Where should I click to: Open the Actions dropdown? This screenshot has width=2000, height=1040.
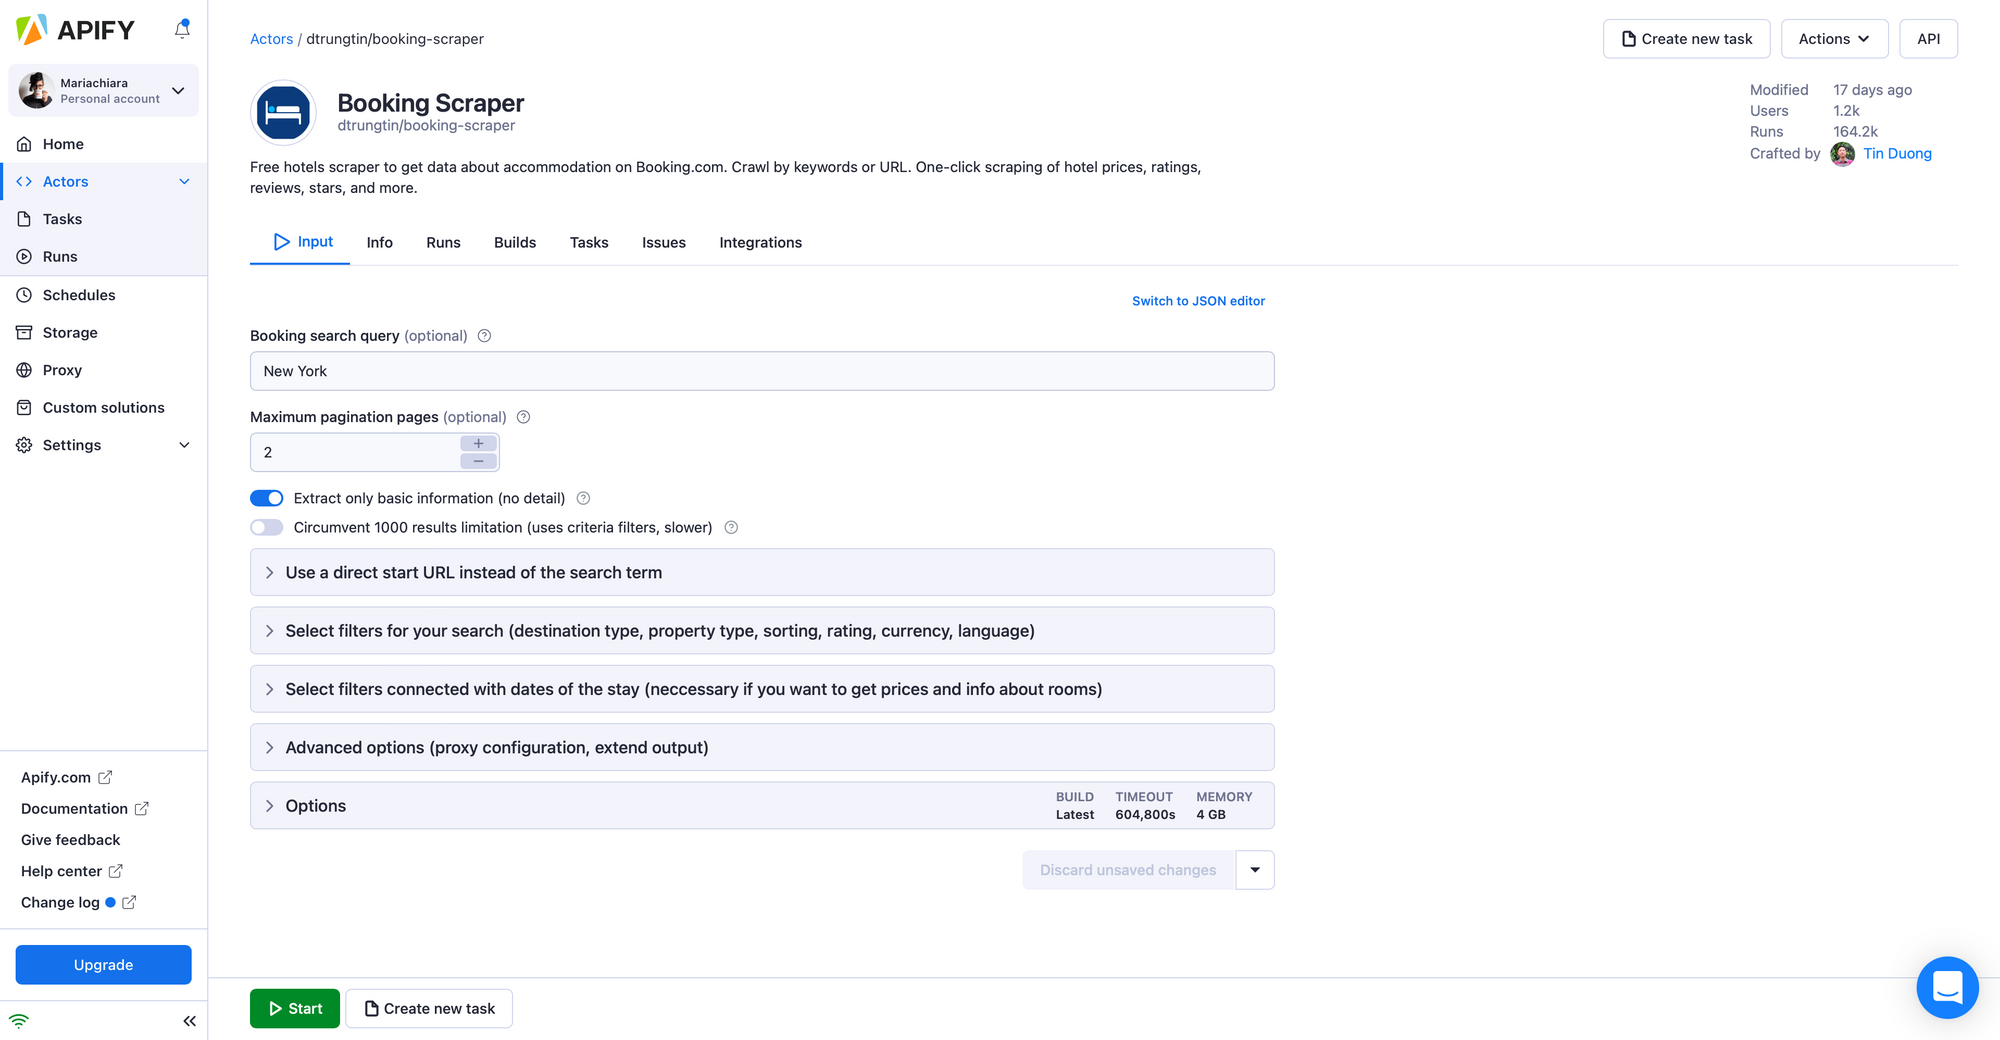tap(1834, 39)
